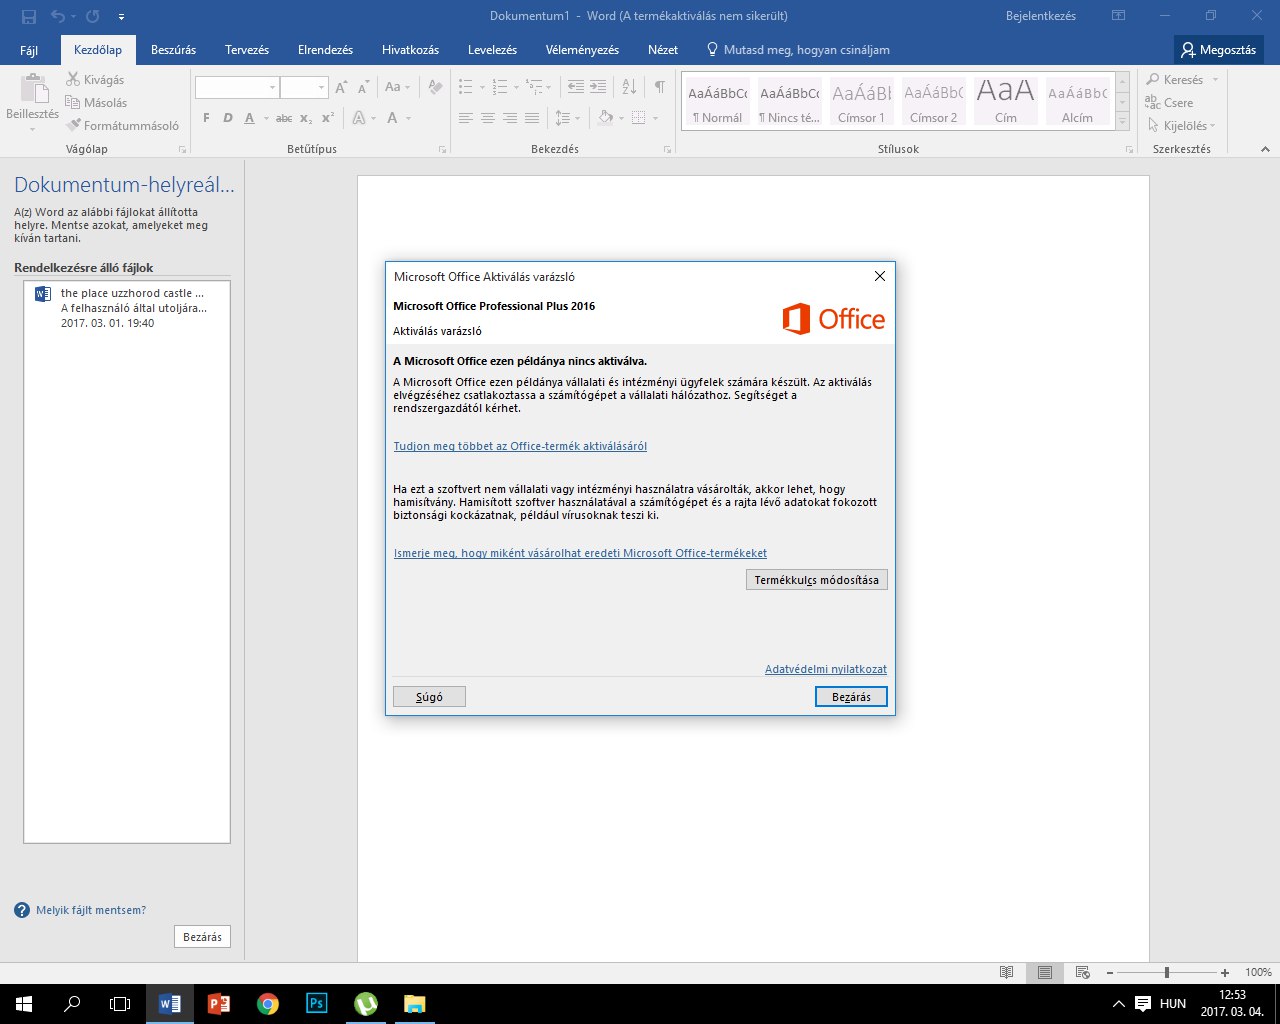This screenshot has width=1280, height=1024.
Task: Switch to Web Layout view in status bar
Action: 1082,972
